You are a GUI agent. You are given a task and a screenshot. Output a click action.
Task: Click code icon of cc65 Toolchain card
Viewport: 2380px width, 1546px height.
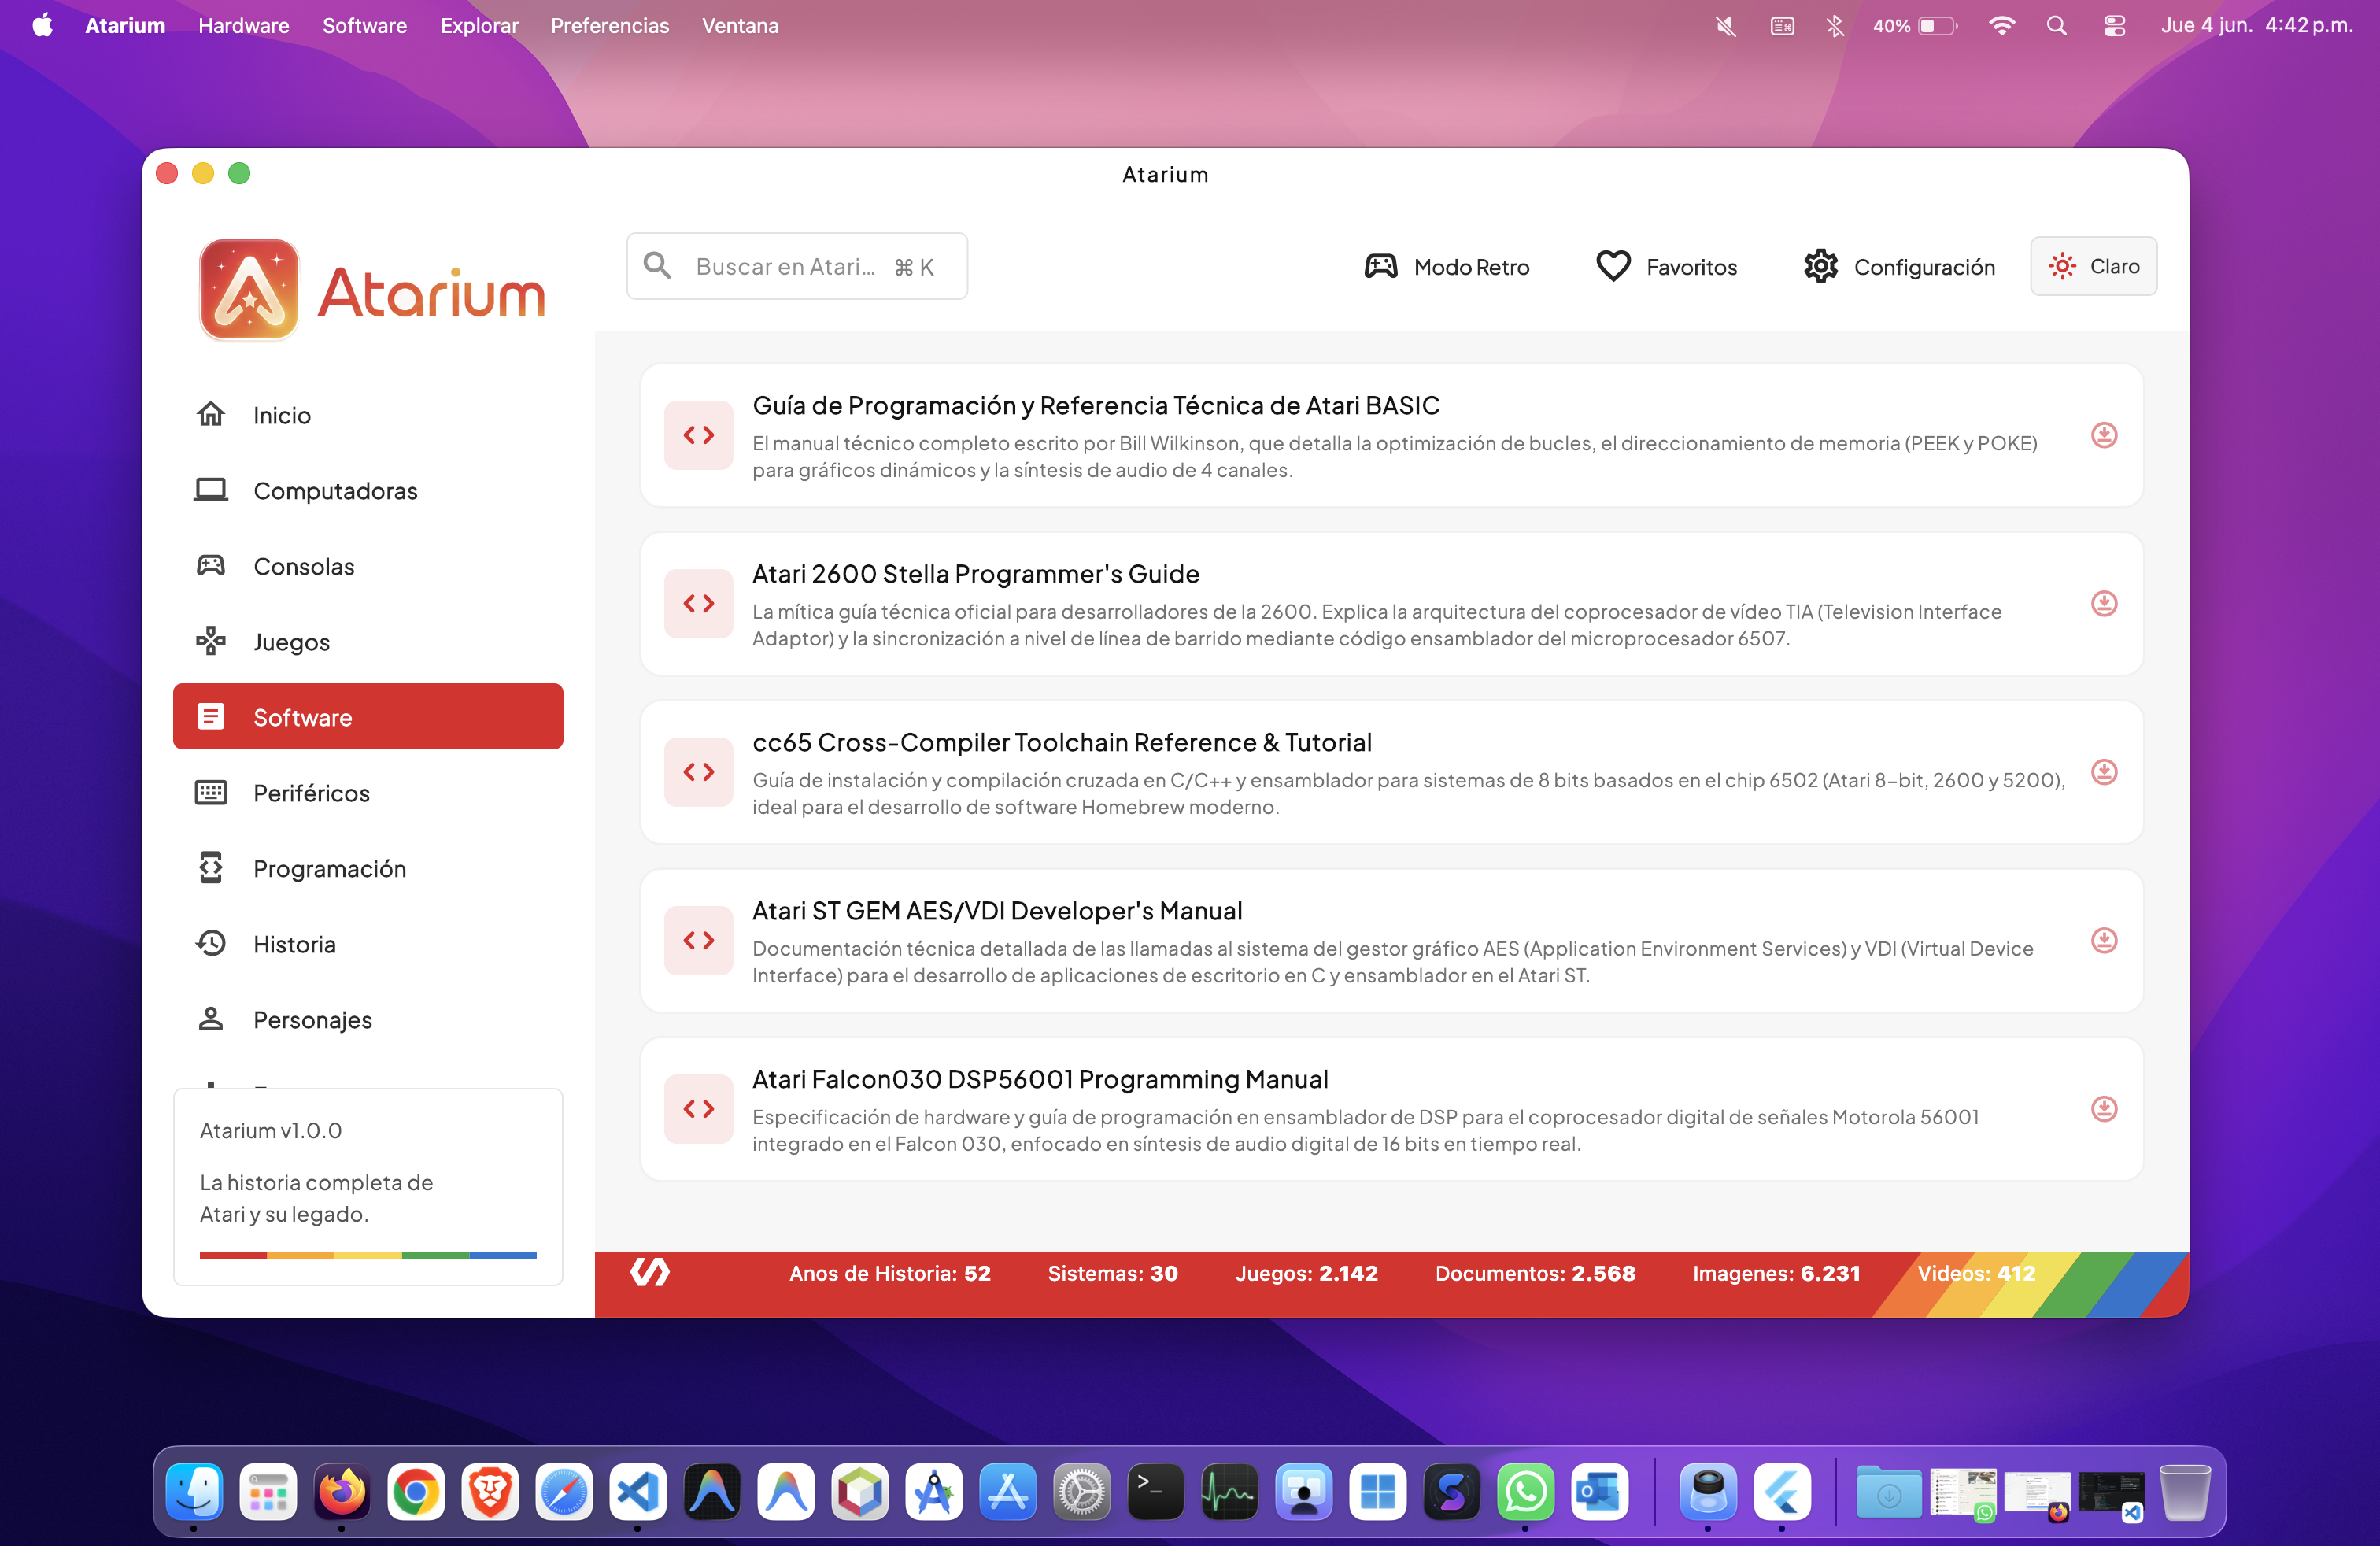(x=699, y=772)
